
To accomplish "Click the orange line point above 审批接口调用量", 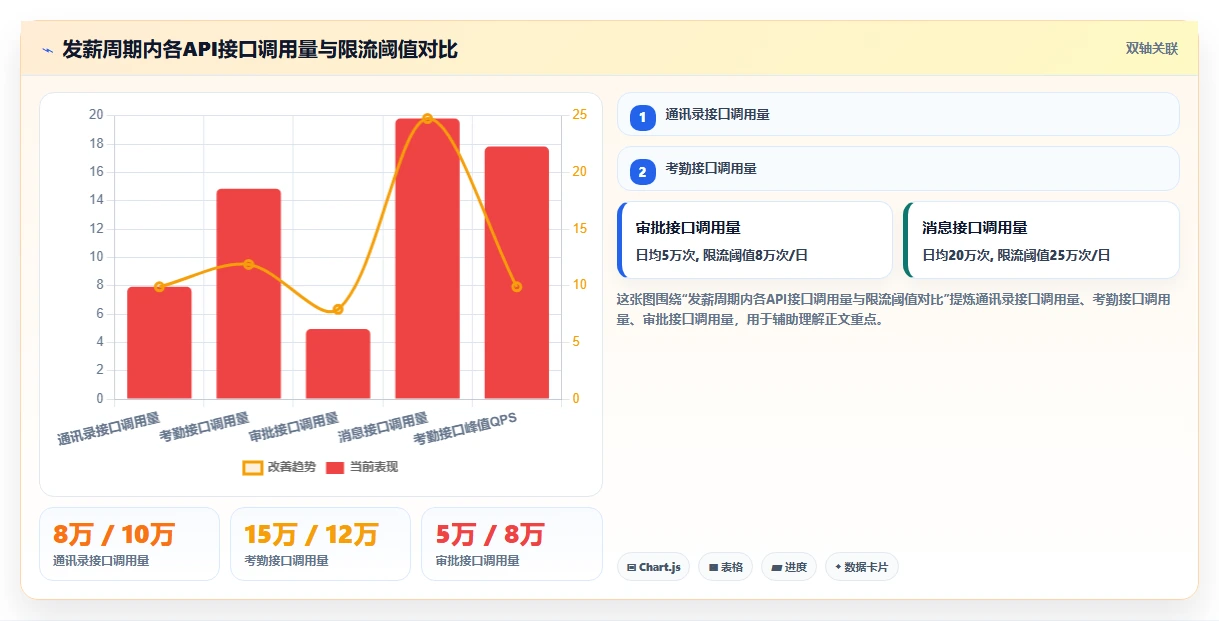I will [338, 309].
